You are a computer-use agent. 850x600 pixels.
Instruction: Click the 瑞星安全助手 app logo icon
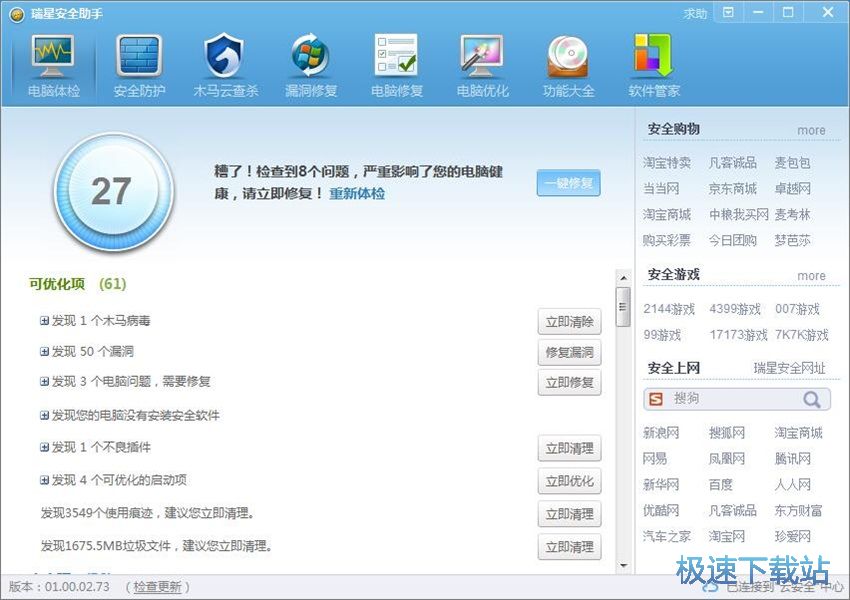coord(17,15)
